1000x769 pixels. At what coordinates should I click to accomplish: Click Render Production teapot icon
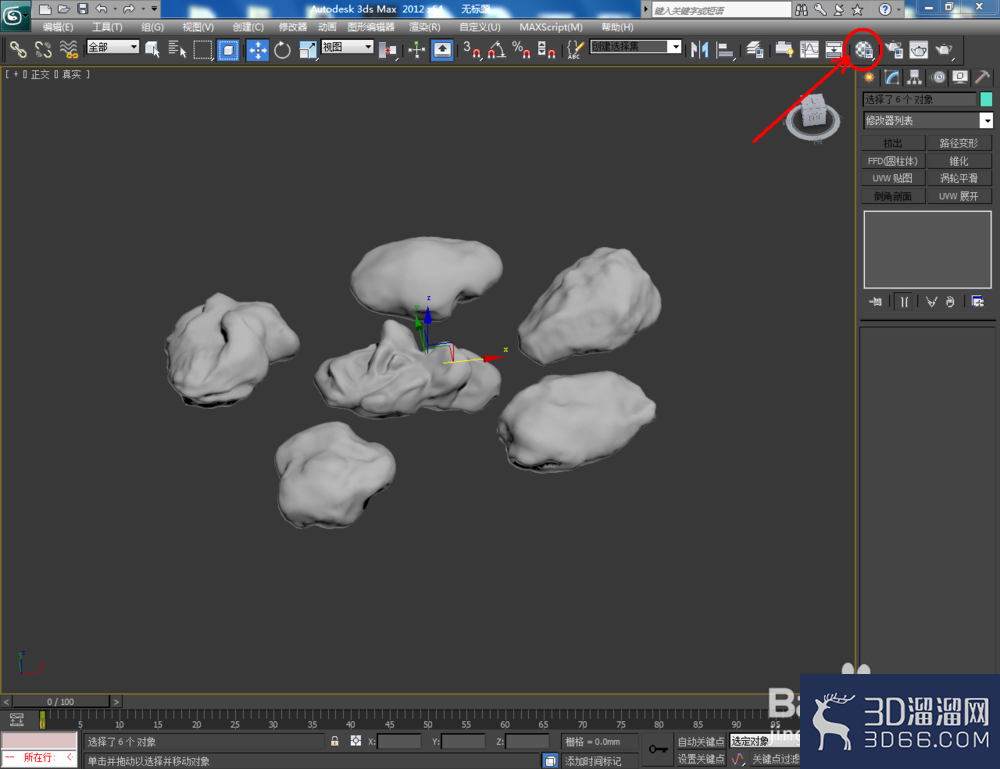944,49
